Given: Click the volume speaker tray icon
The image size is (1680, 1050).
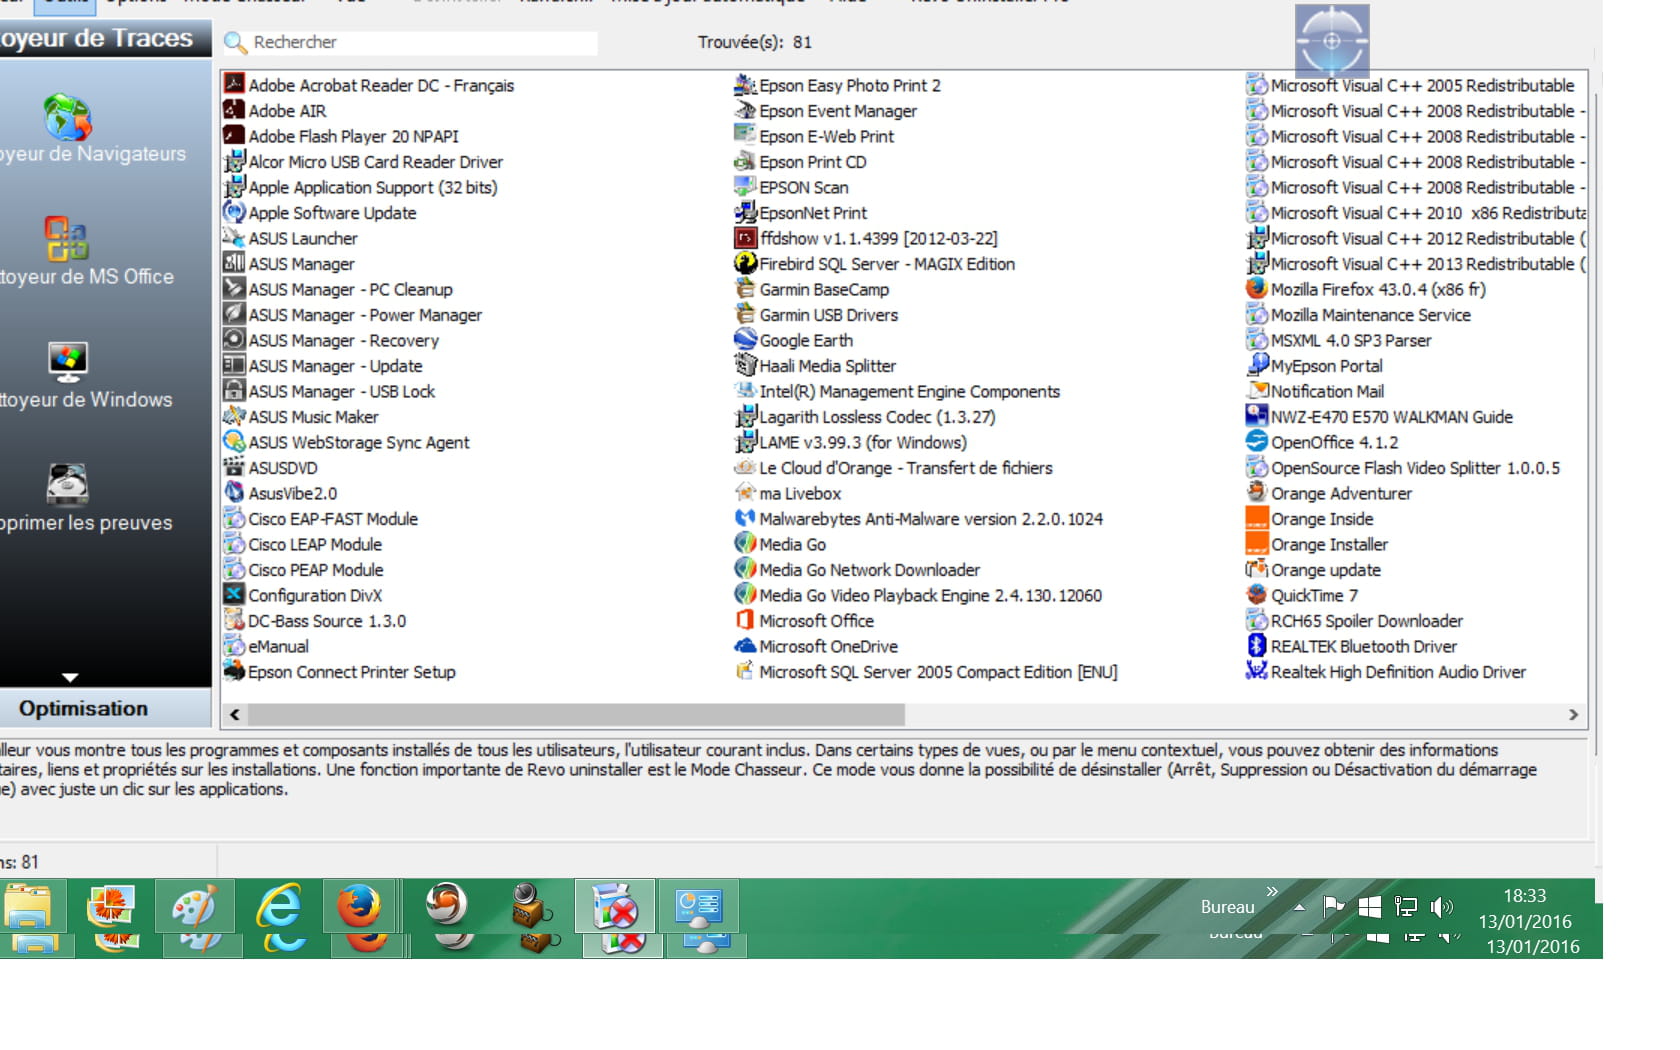Looking at the screenshot, I should tap(1441, 907).
